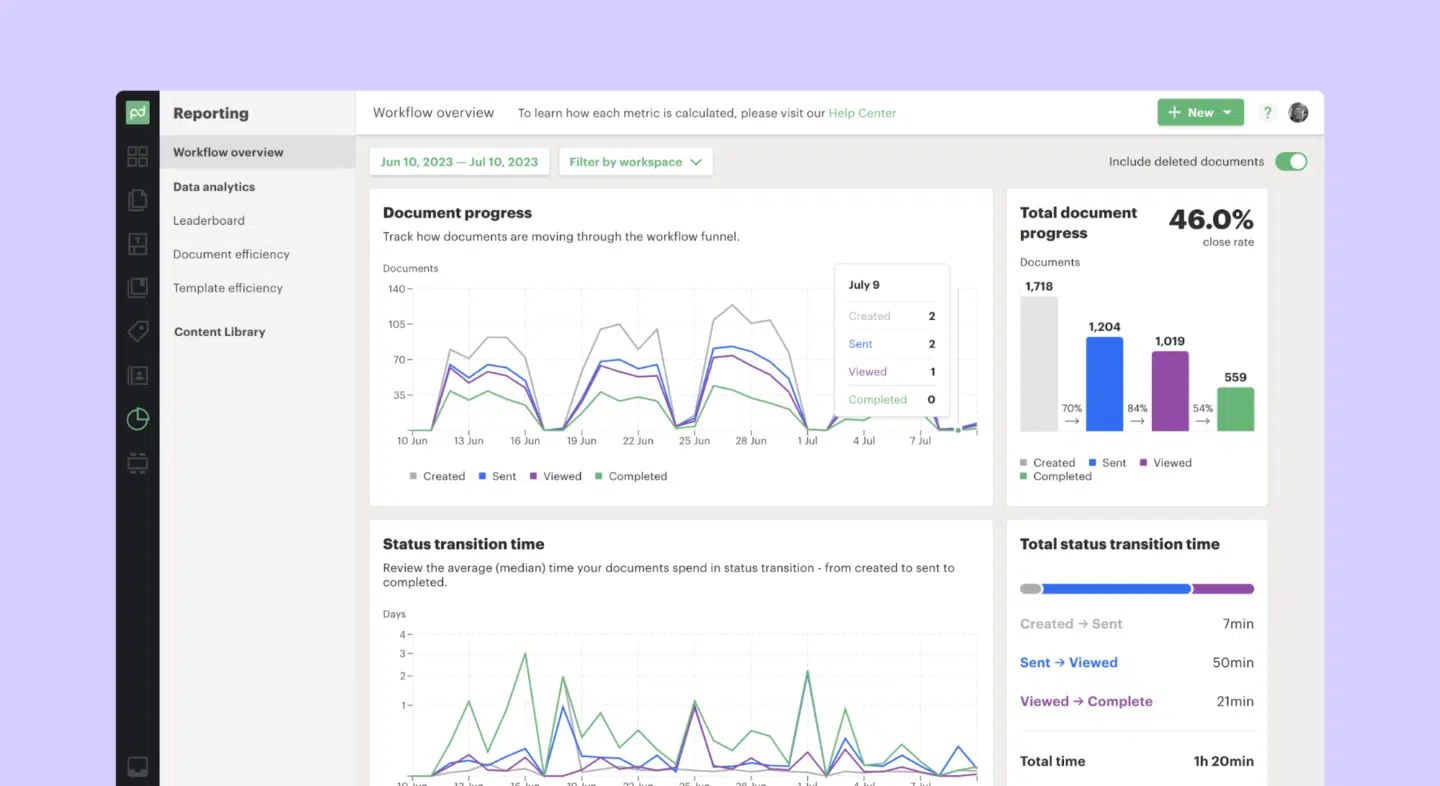The image size is (1440, 786).
Task: Click the tag-shaped icon in sidebar
Action: tap(137, 331)
